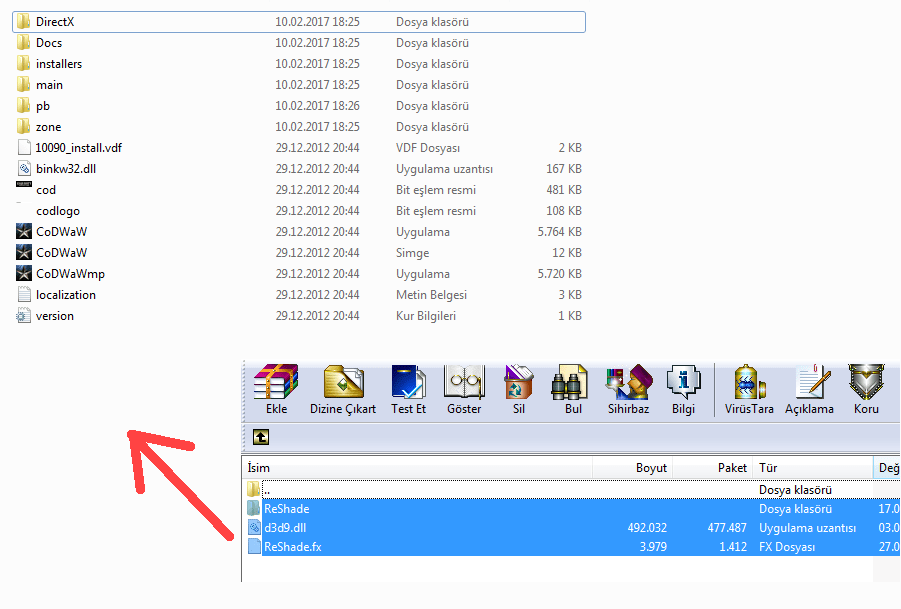Open the Bilgi (Info) icon

coord(683,389)
